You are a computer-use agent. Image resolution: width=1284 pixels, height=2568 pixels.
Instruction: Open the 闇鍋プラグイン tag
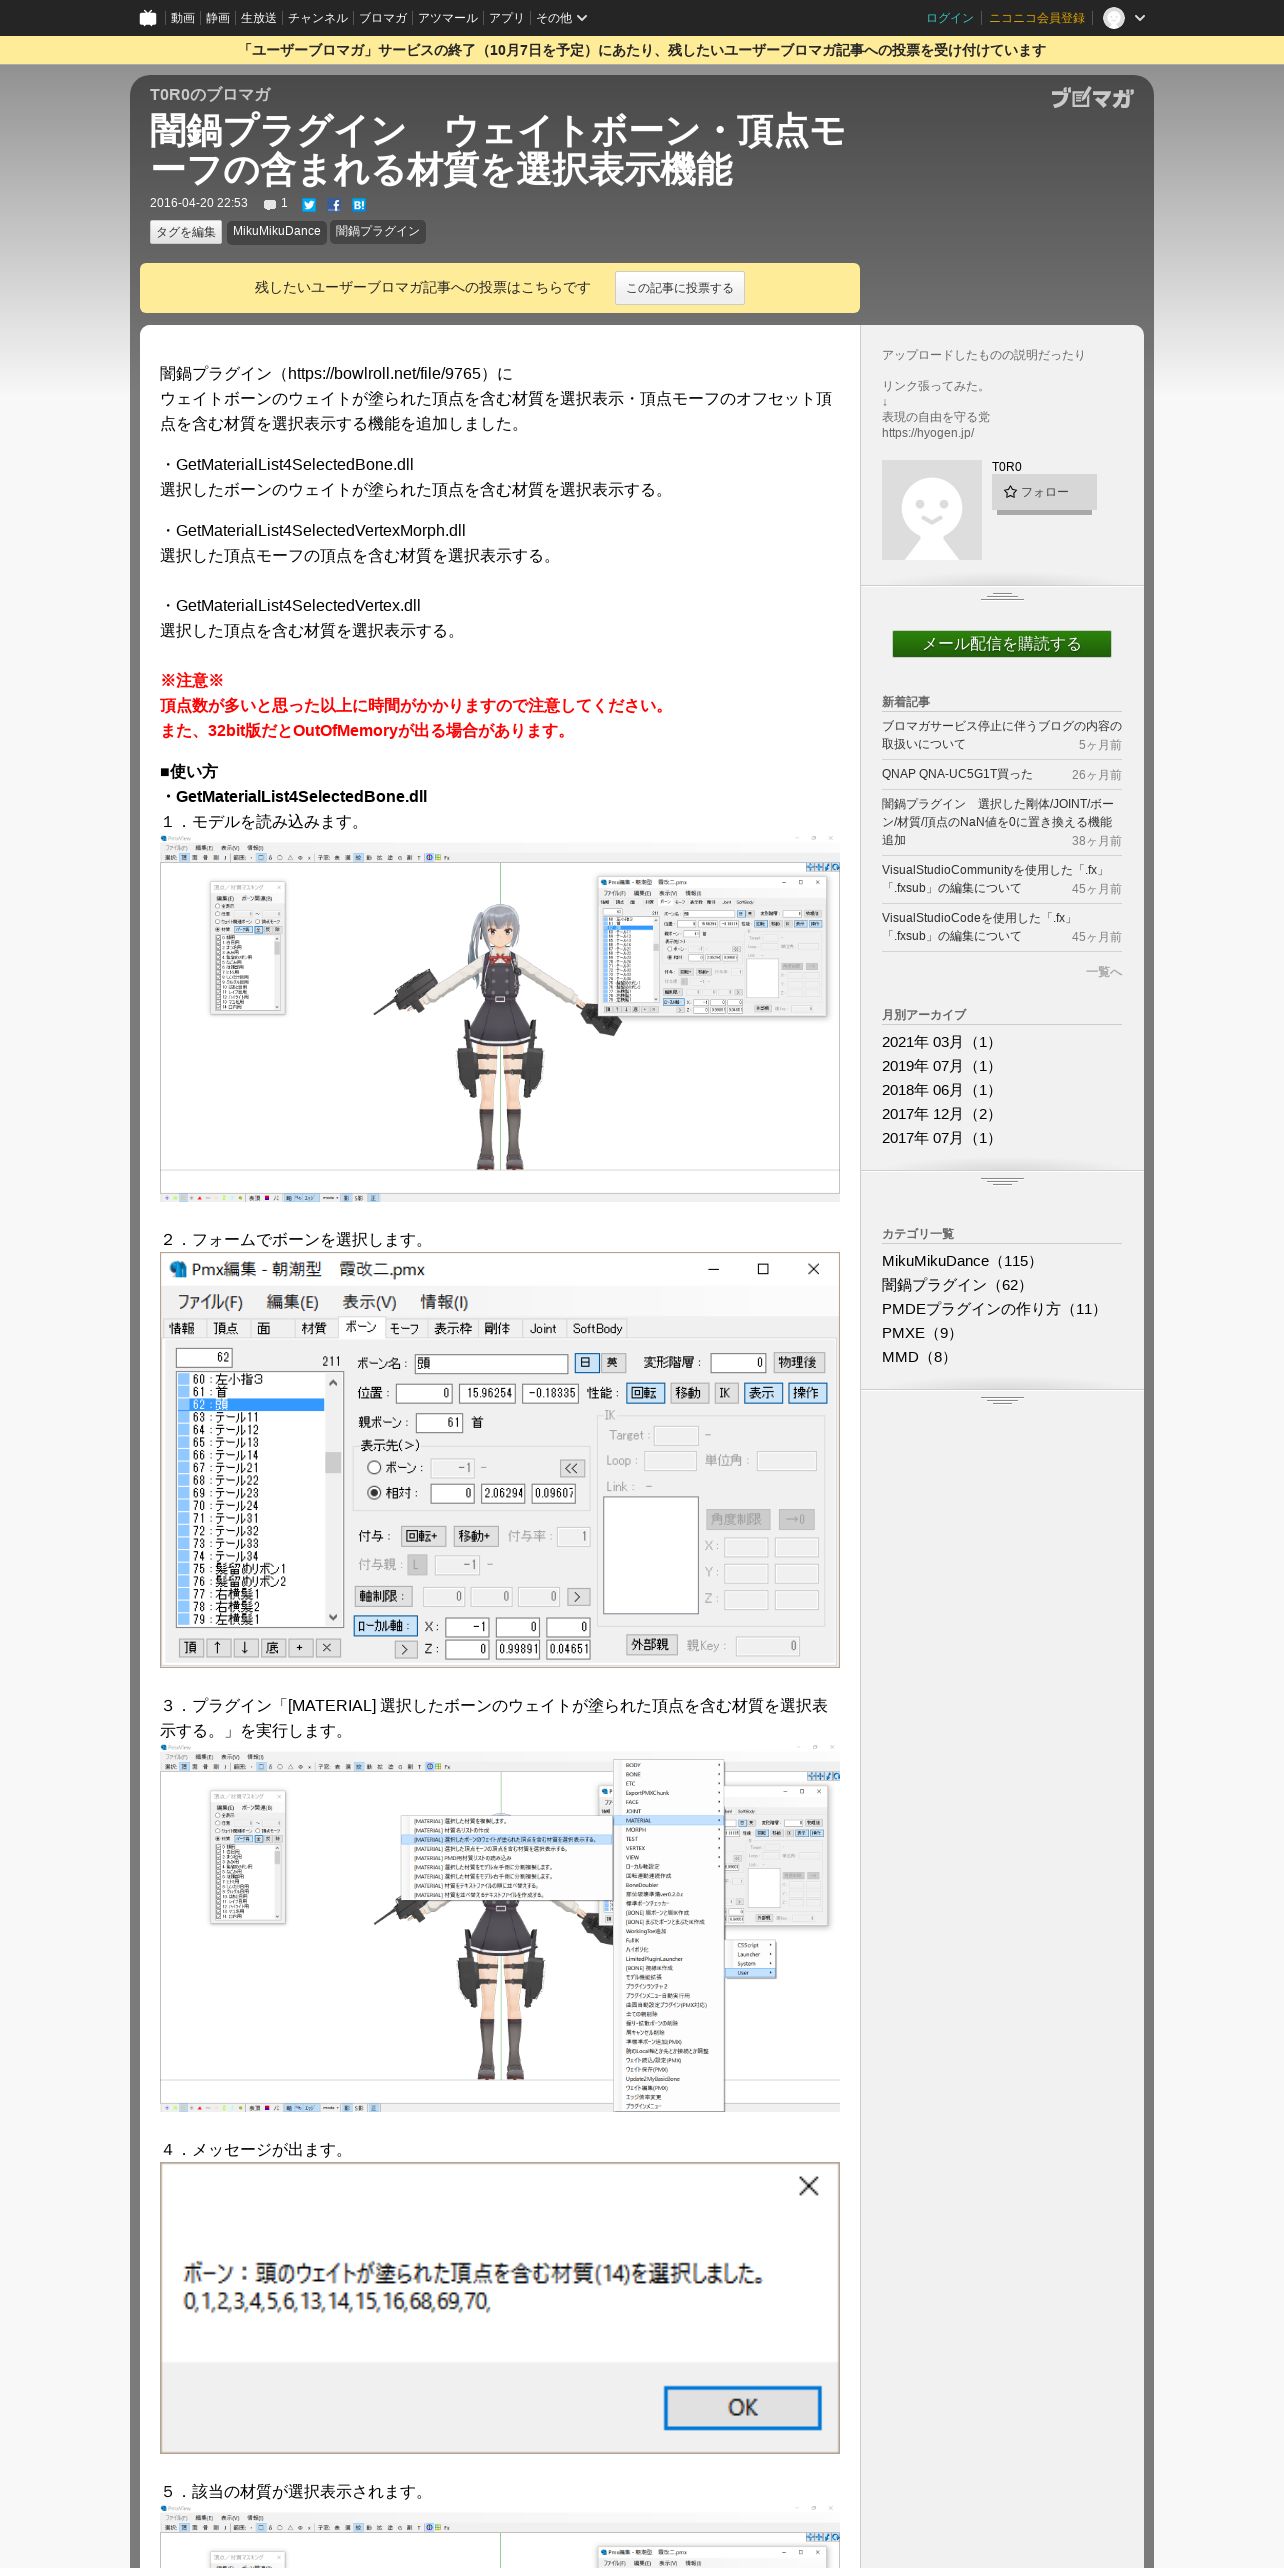tap(378, 232)
